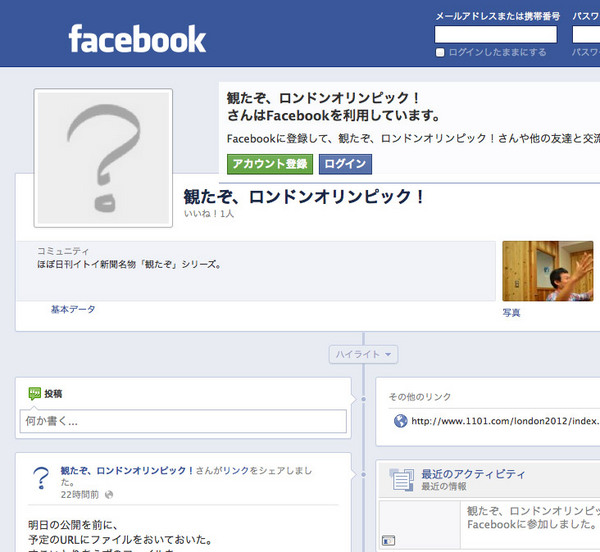
Task: Click the 22時間前 timestamp
Action: tap(79, 494)
